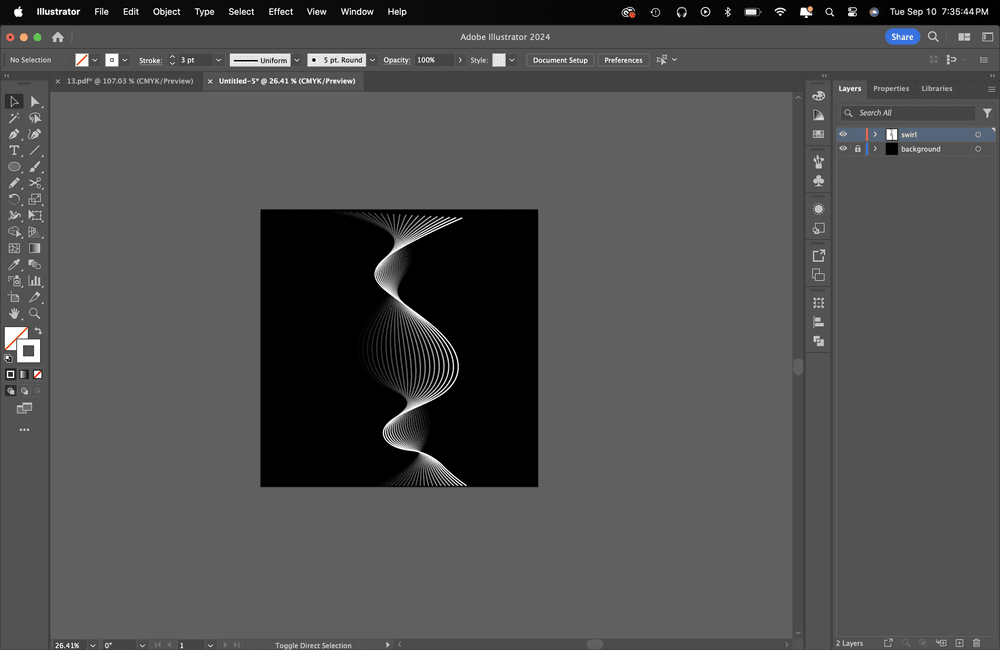This screenshot has width=1000, height=650.
Task: Click the background layer target circle
Action: (x=978, y=149)
